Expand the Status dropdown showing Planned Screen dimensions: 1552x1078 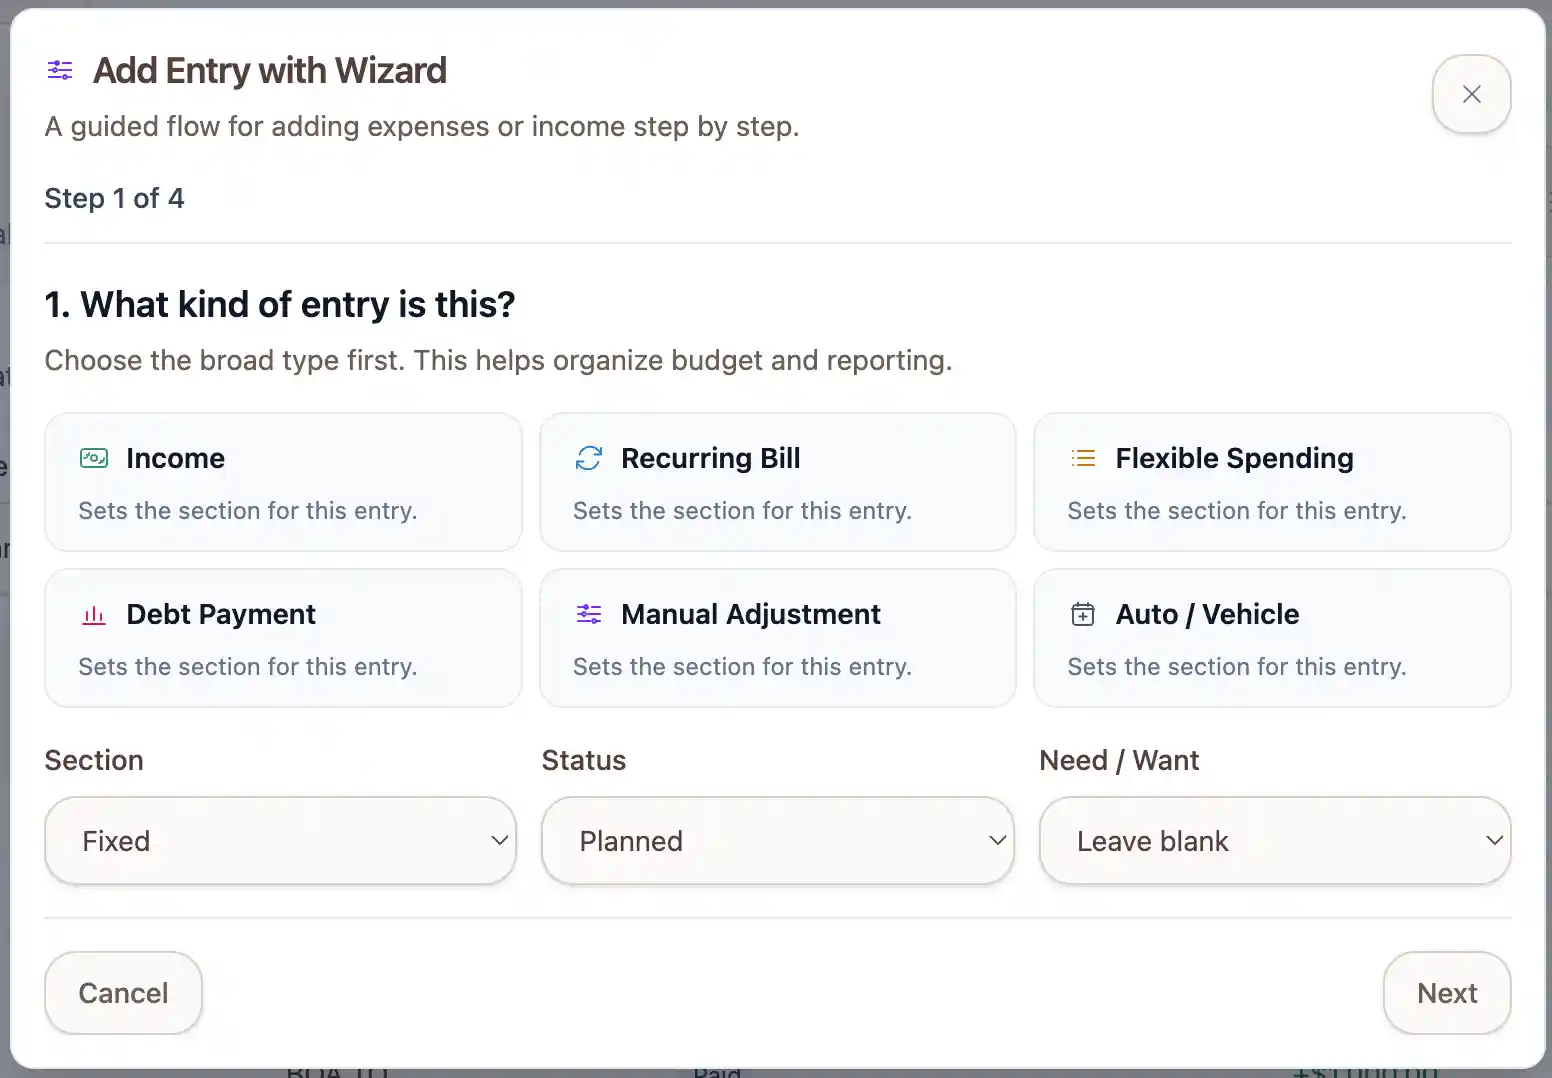(x=777, y=841)
